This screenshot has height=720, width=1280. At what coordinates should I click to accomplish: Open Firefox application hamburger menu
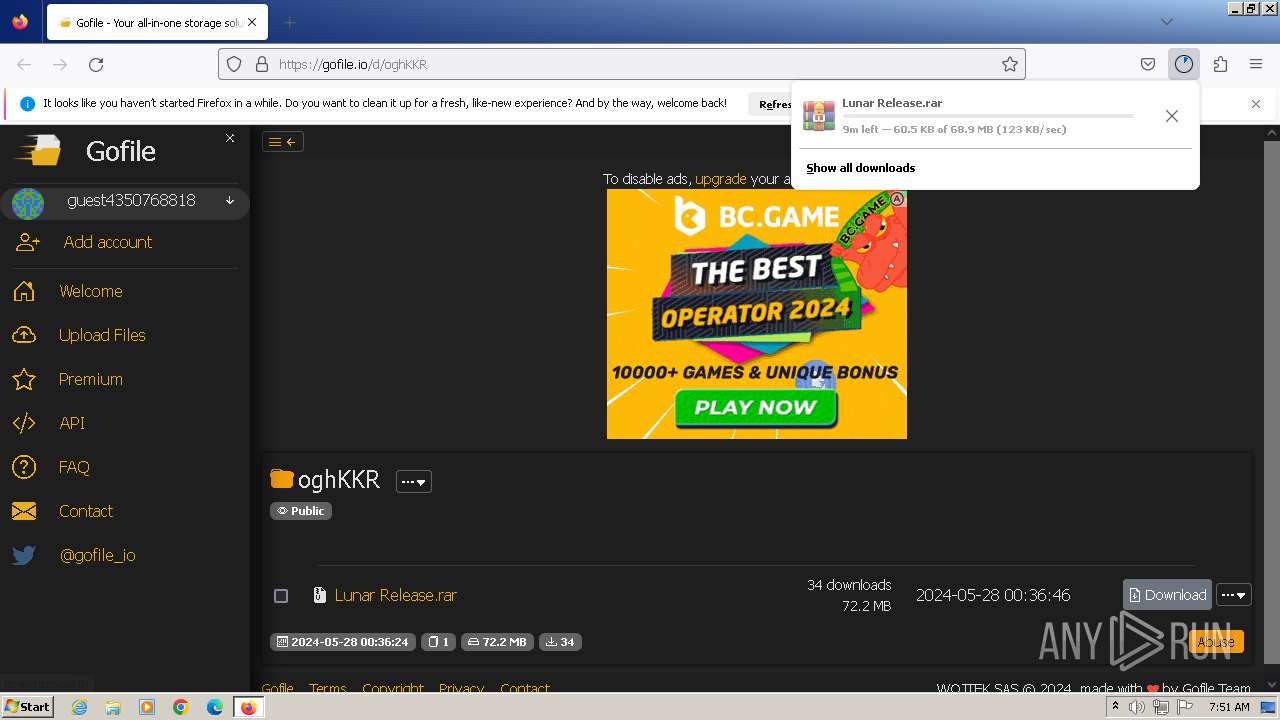click(1256, 64)
